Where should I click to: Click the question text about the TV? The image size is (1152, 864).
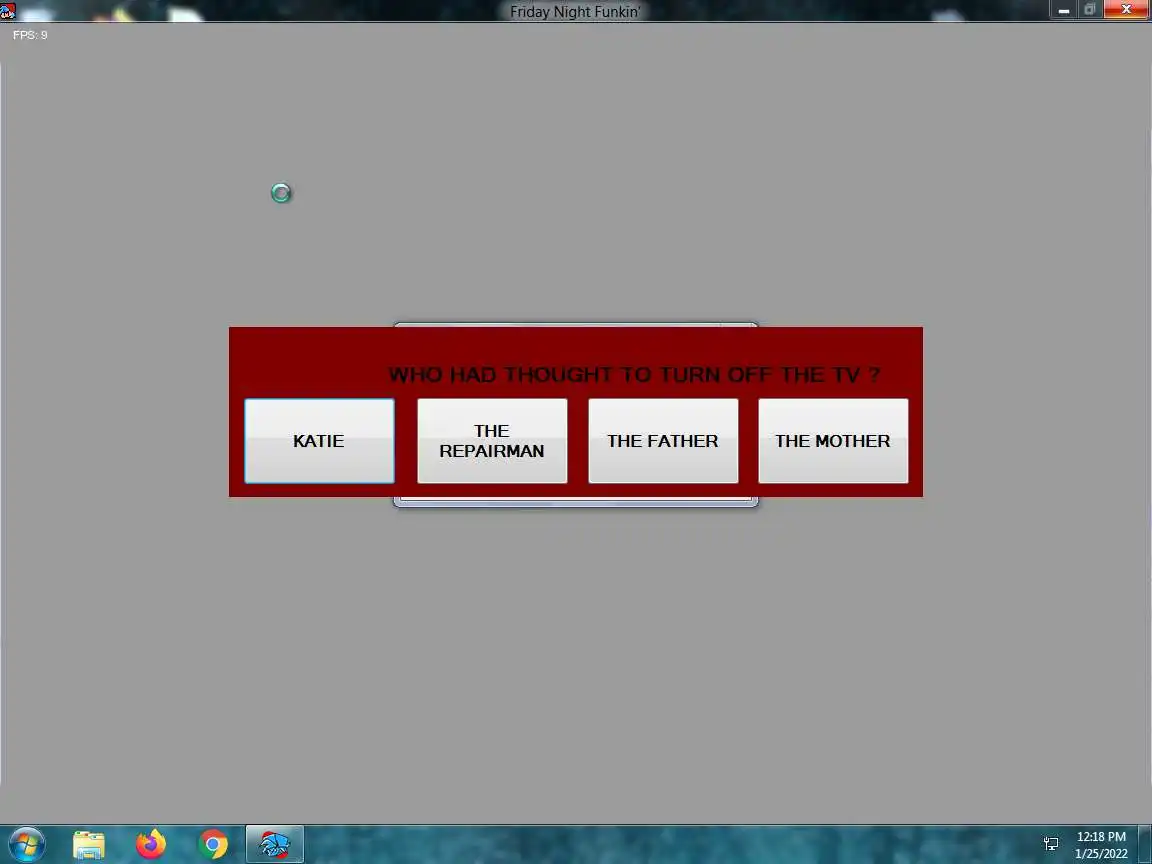coord(634,375)
